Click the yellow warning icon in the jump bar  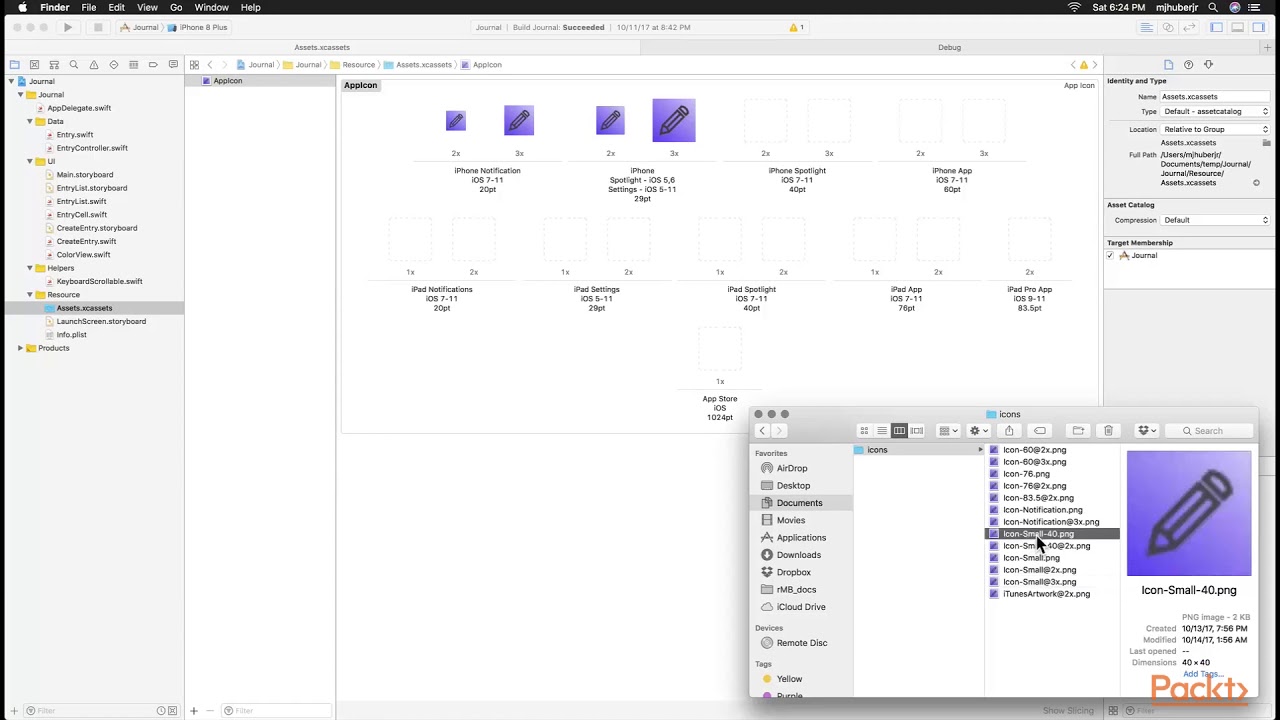1083,65
